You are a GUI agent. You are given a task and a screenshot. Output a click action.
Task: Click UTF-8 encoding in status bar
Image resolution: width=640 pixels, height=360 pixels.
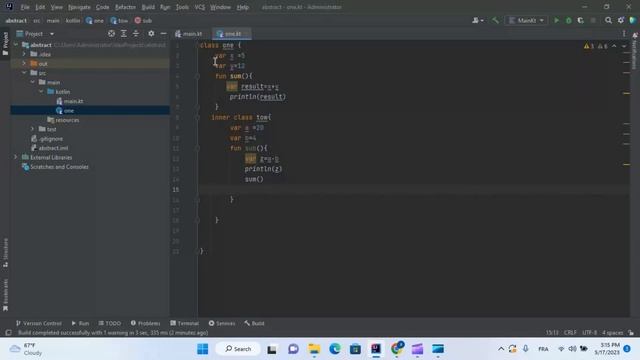[589, 333]
